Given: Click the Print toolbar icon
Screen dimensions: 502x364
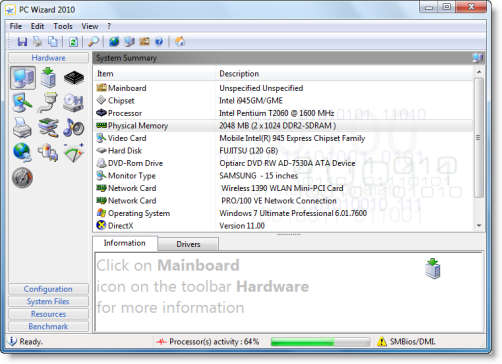Looking at the screenshot, I should pyautogui.click(x=37, y=42).
